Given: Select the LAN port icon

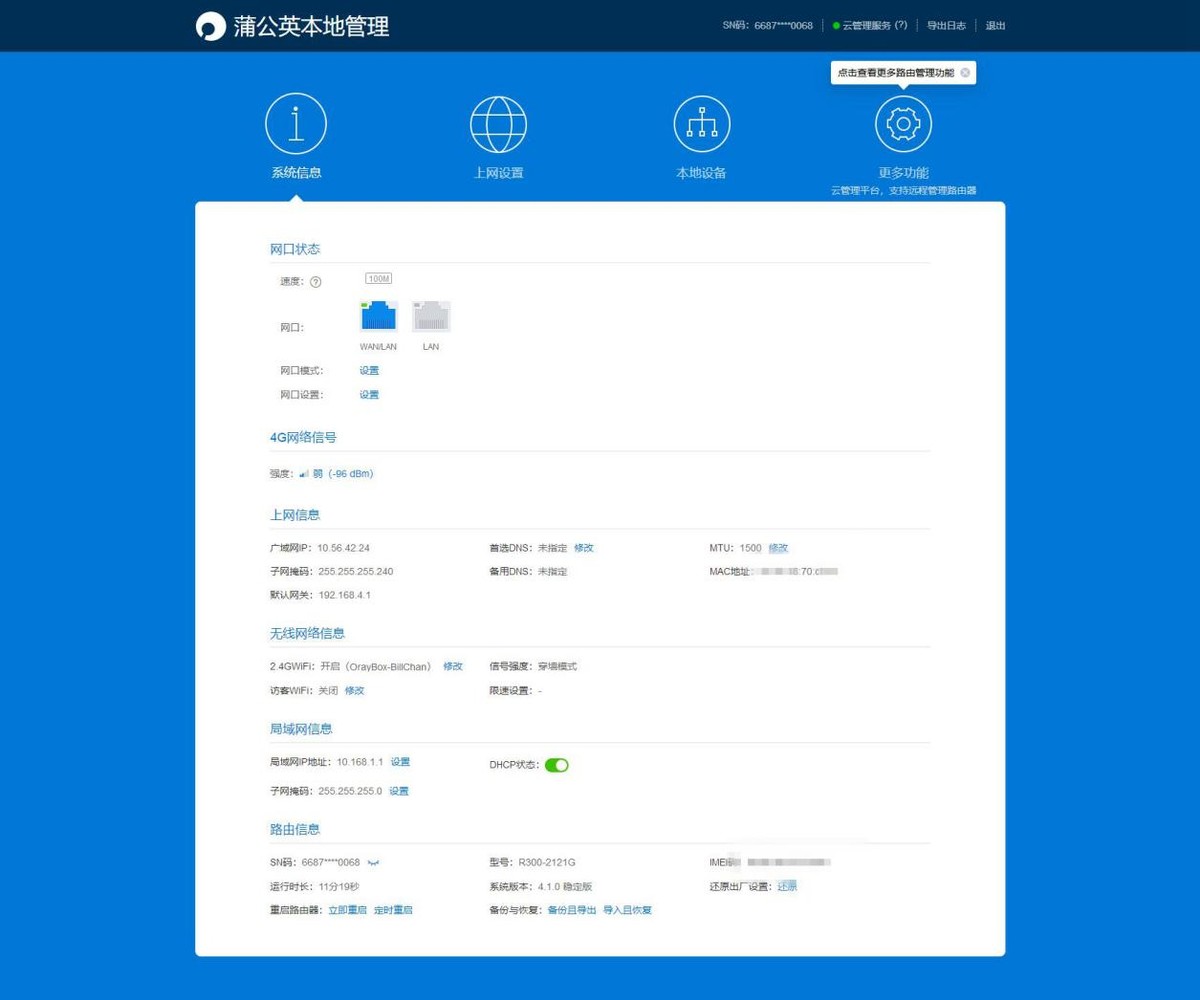Looking at the screenshot, I should tap(430, 315).
